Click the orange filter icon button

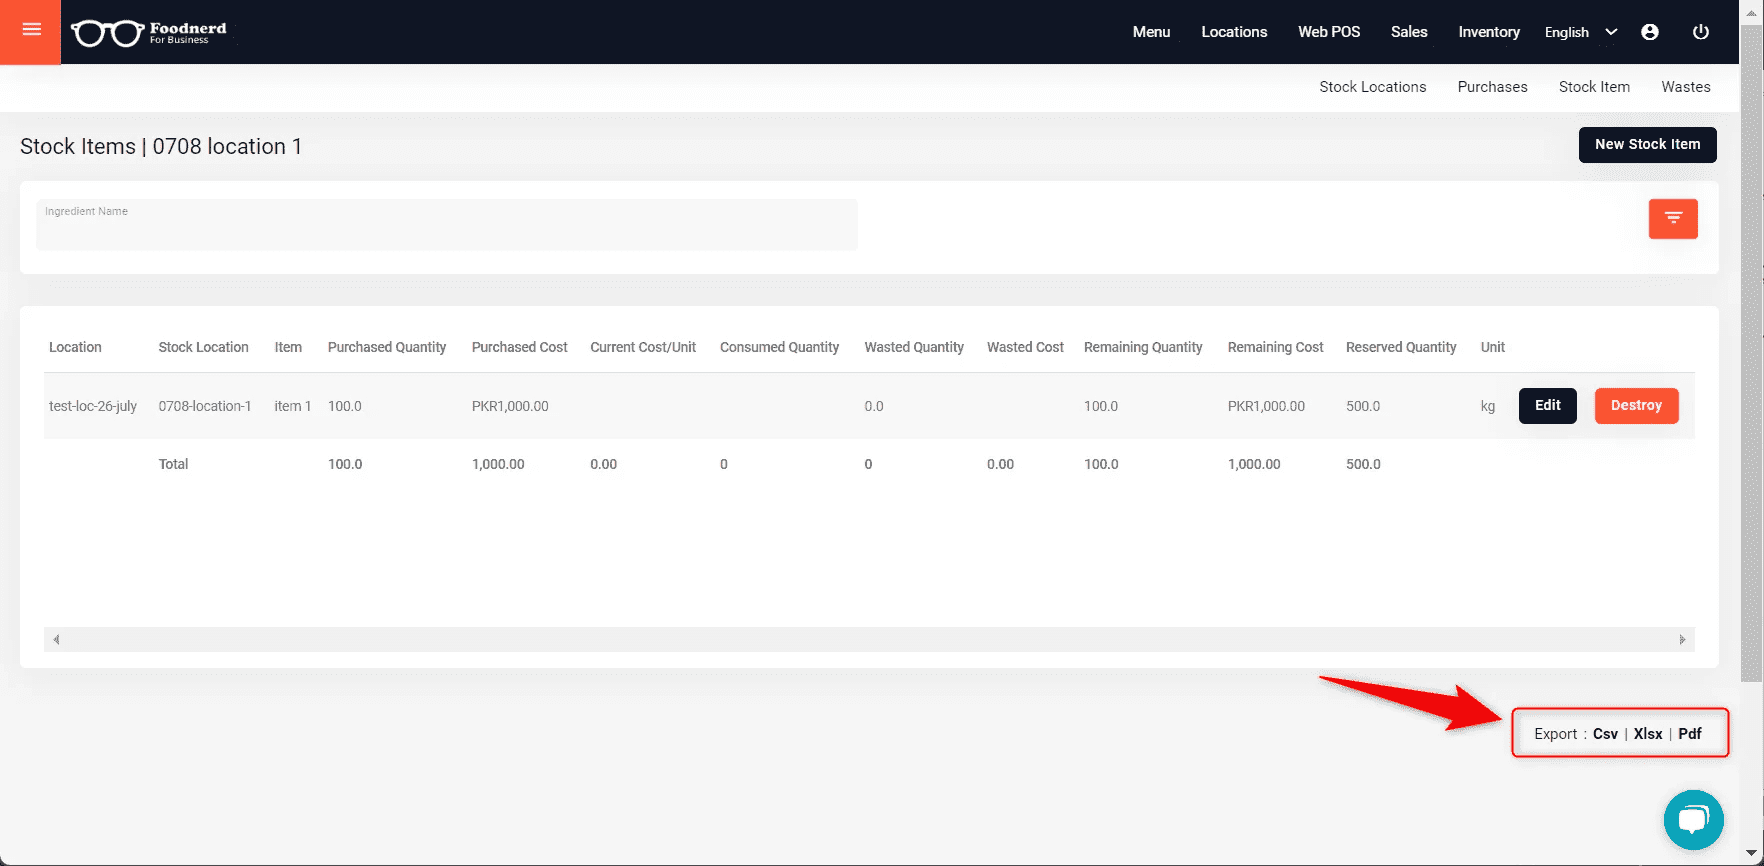pyautogui.click(x=1673, y=218)
